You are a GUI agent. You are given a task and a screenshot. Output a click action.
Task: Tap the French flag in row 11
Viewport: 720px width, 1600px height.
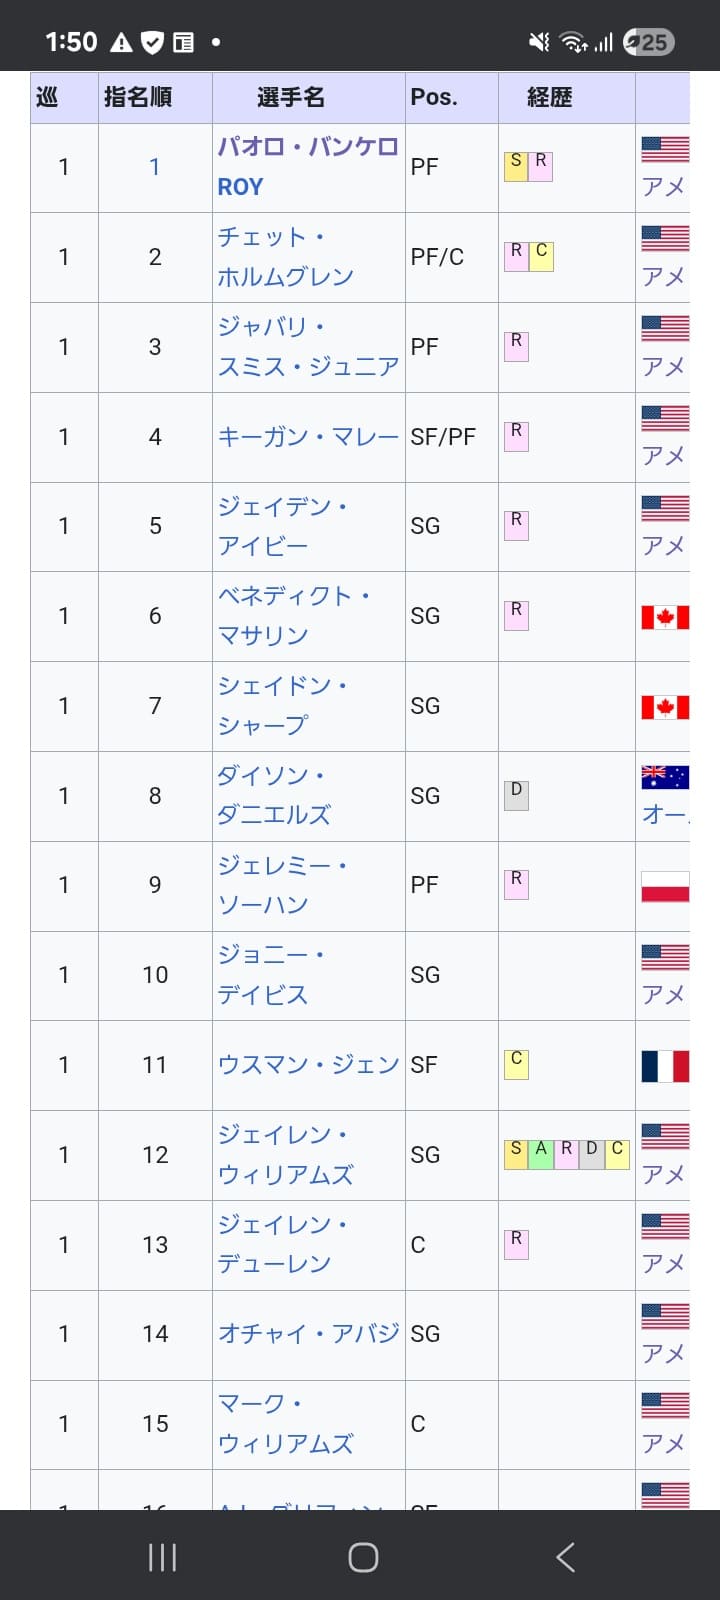point(665,1066)
